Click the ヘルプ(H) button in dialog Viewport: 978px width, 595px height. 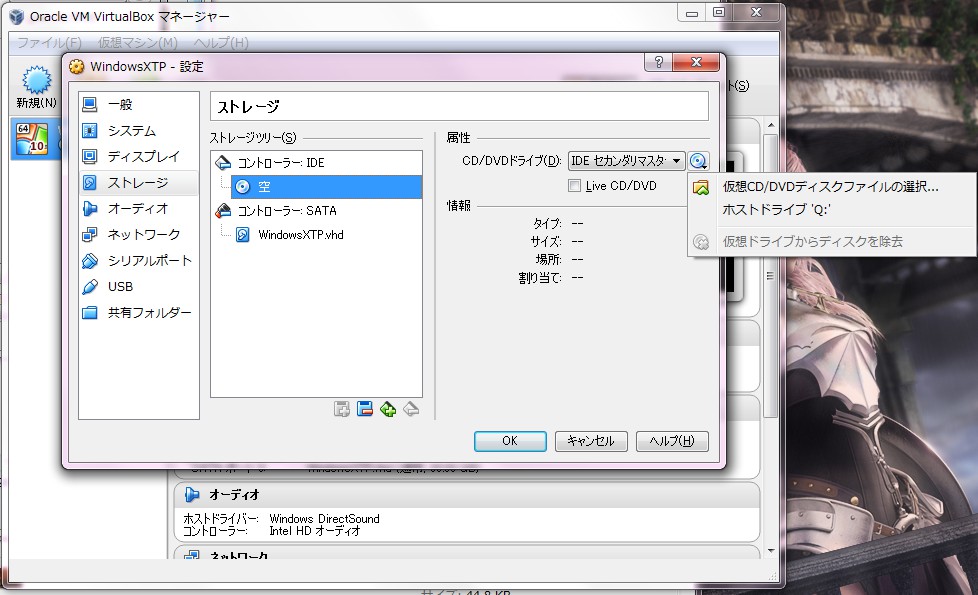click(672, 441)
